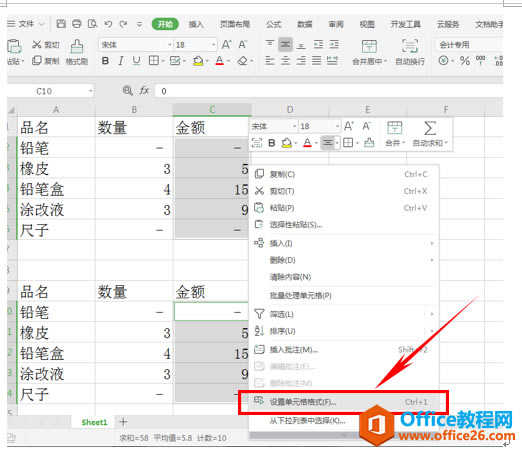522x453 pixels.
Task: Expand 删除(D) submenu in context menu
Action: coord(344,260)
